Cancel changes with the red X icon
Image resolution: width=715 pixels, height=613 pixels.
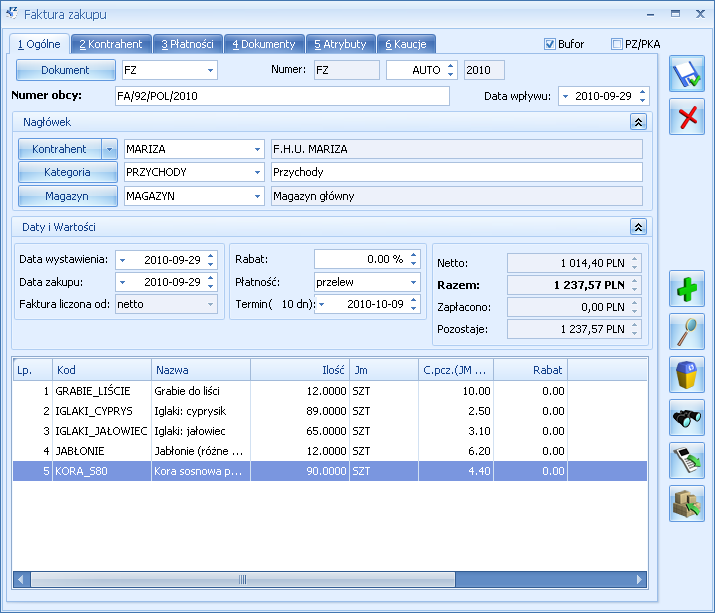click(687, 117)
